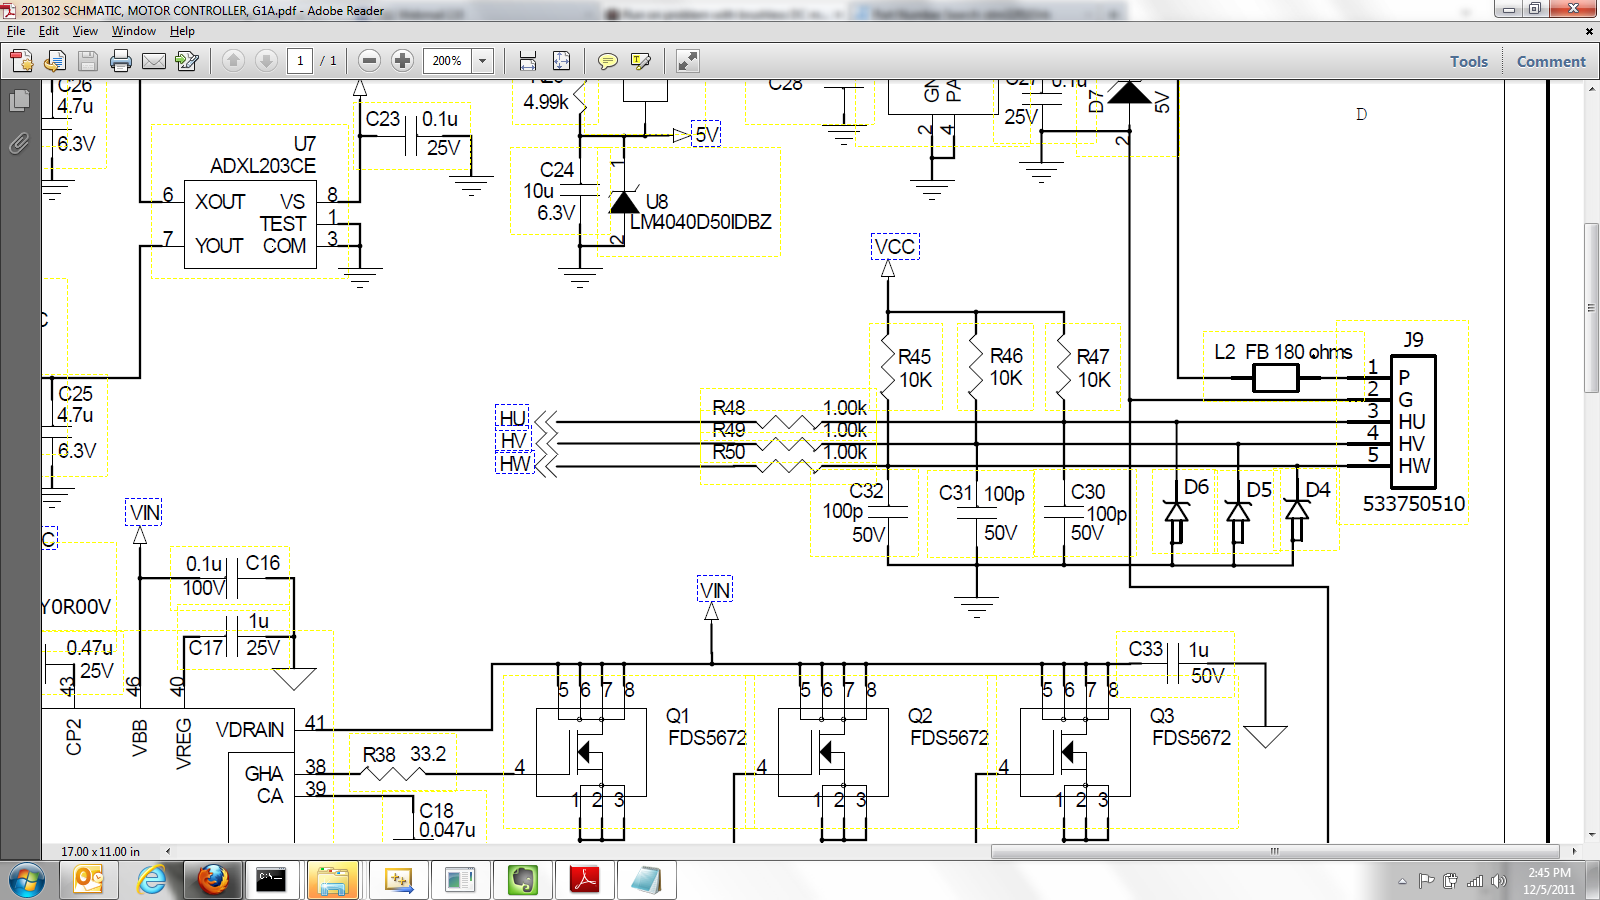Open the File menu
Viewport: 1600px width, 900px height.
tap(16, 31)
